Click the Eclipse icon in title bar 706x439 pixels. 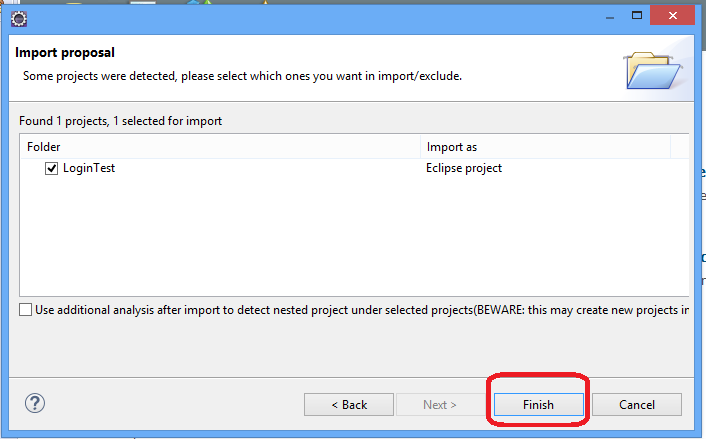point(19,19)
